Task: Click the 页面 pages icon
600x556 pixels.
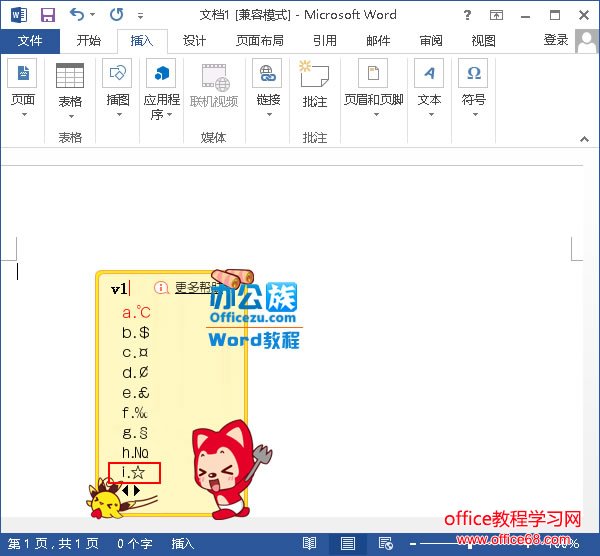Action: click(x=22, y=73)
